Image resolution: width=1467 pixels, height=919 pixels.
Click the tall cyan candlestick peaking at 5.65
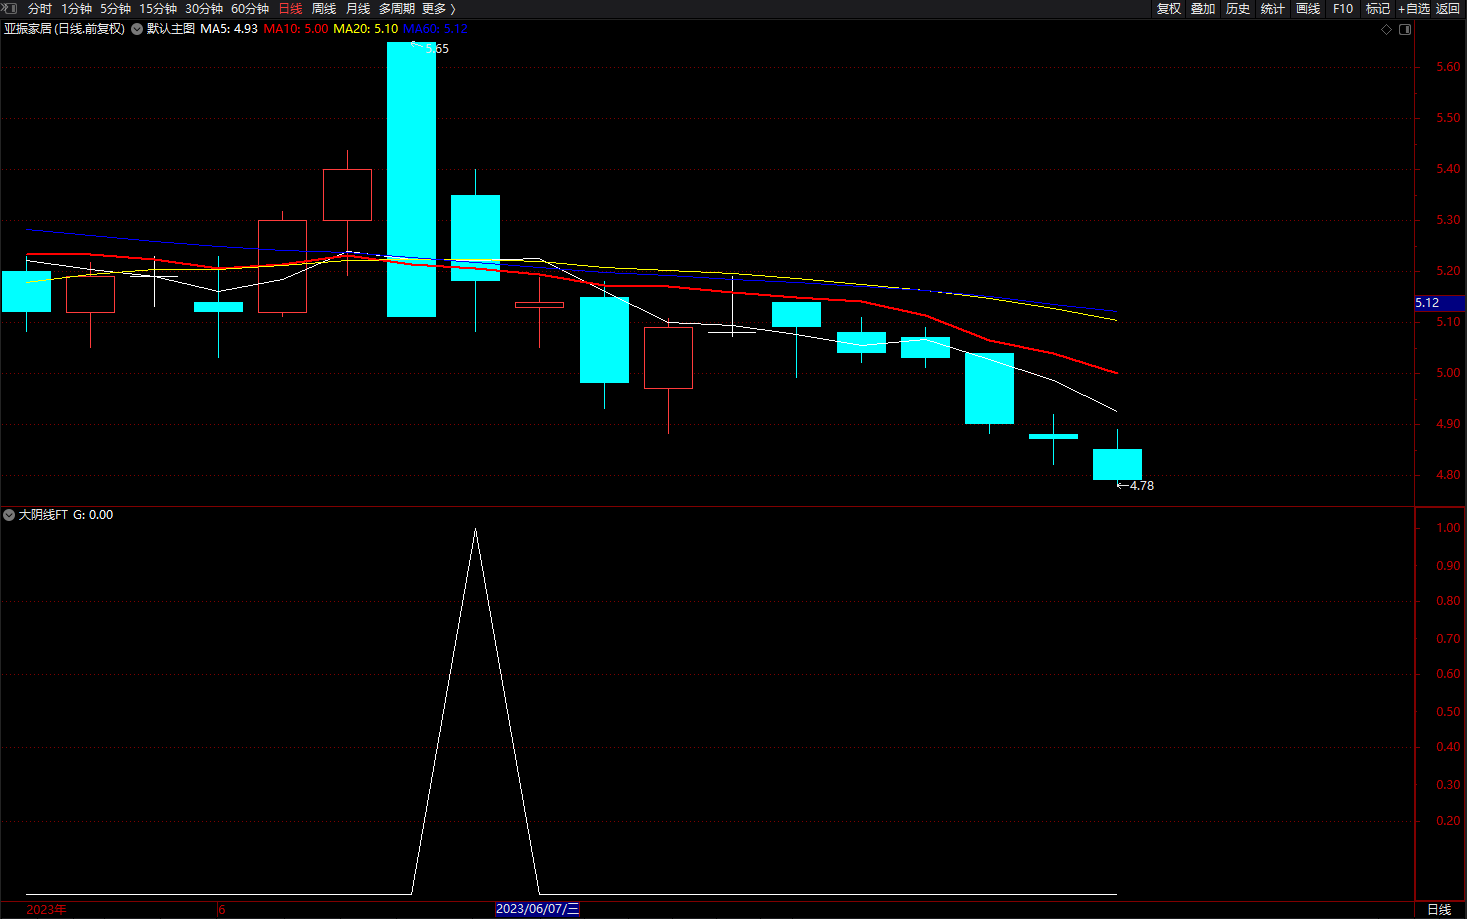pos(411,179)
